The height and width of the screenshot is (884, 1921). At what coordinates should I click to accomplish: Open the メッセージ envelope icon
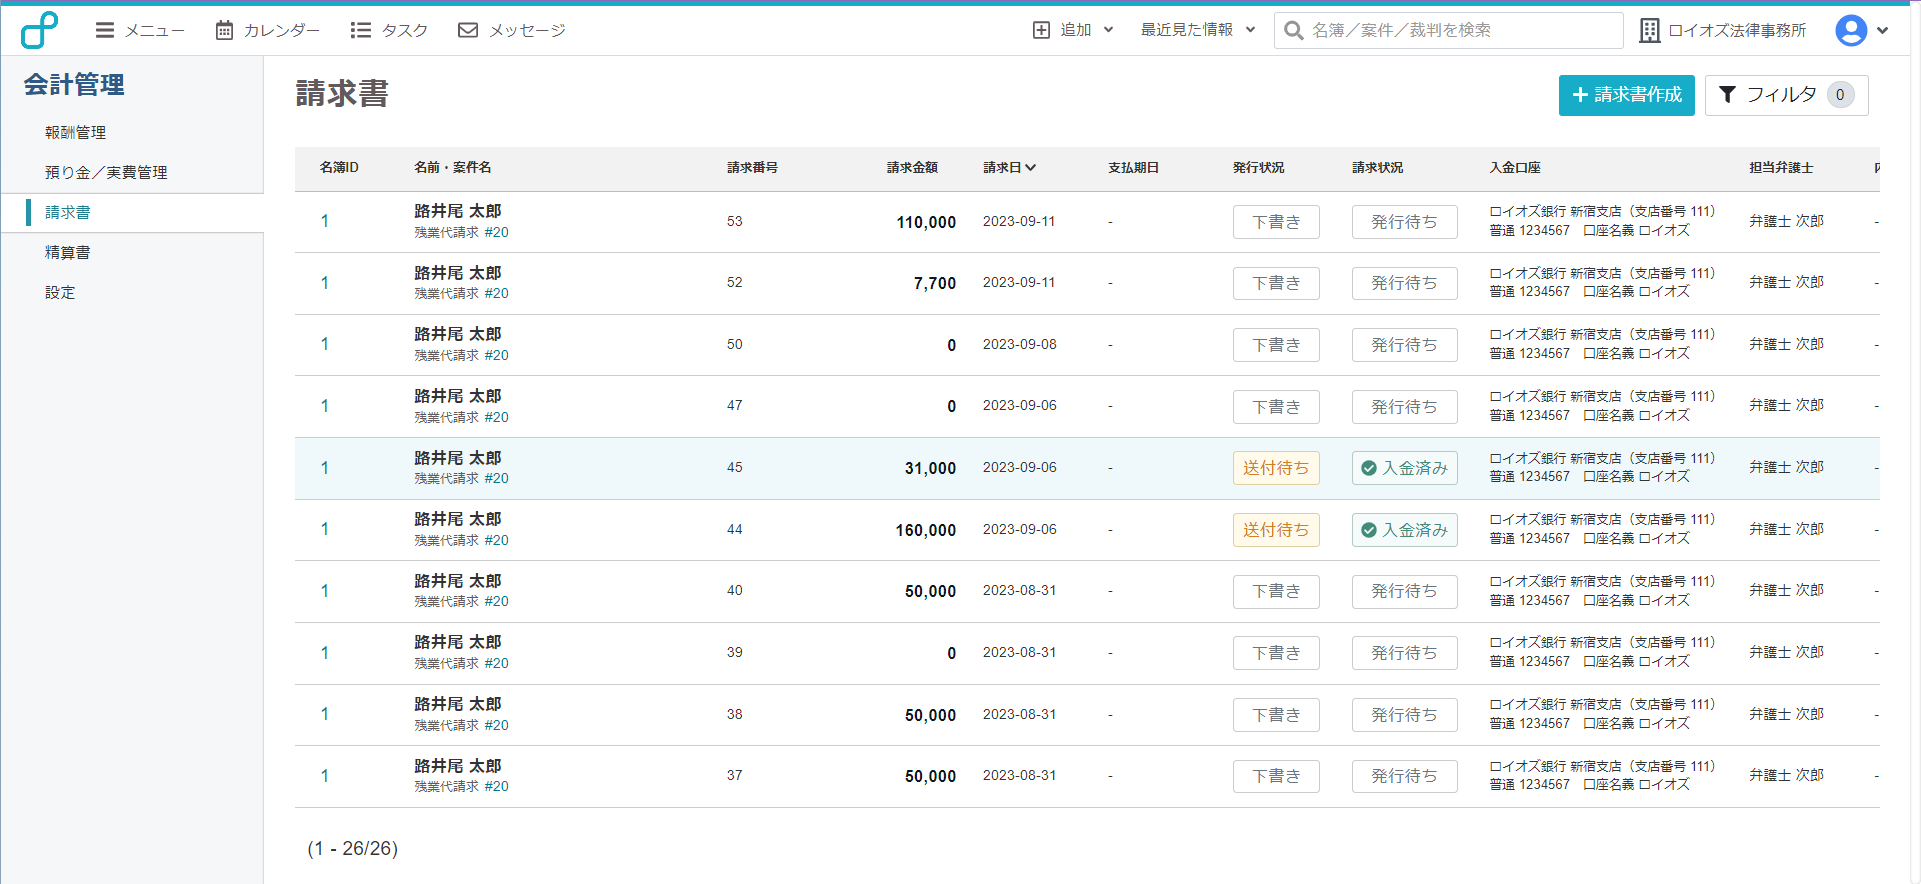467,30
